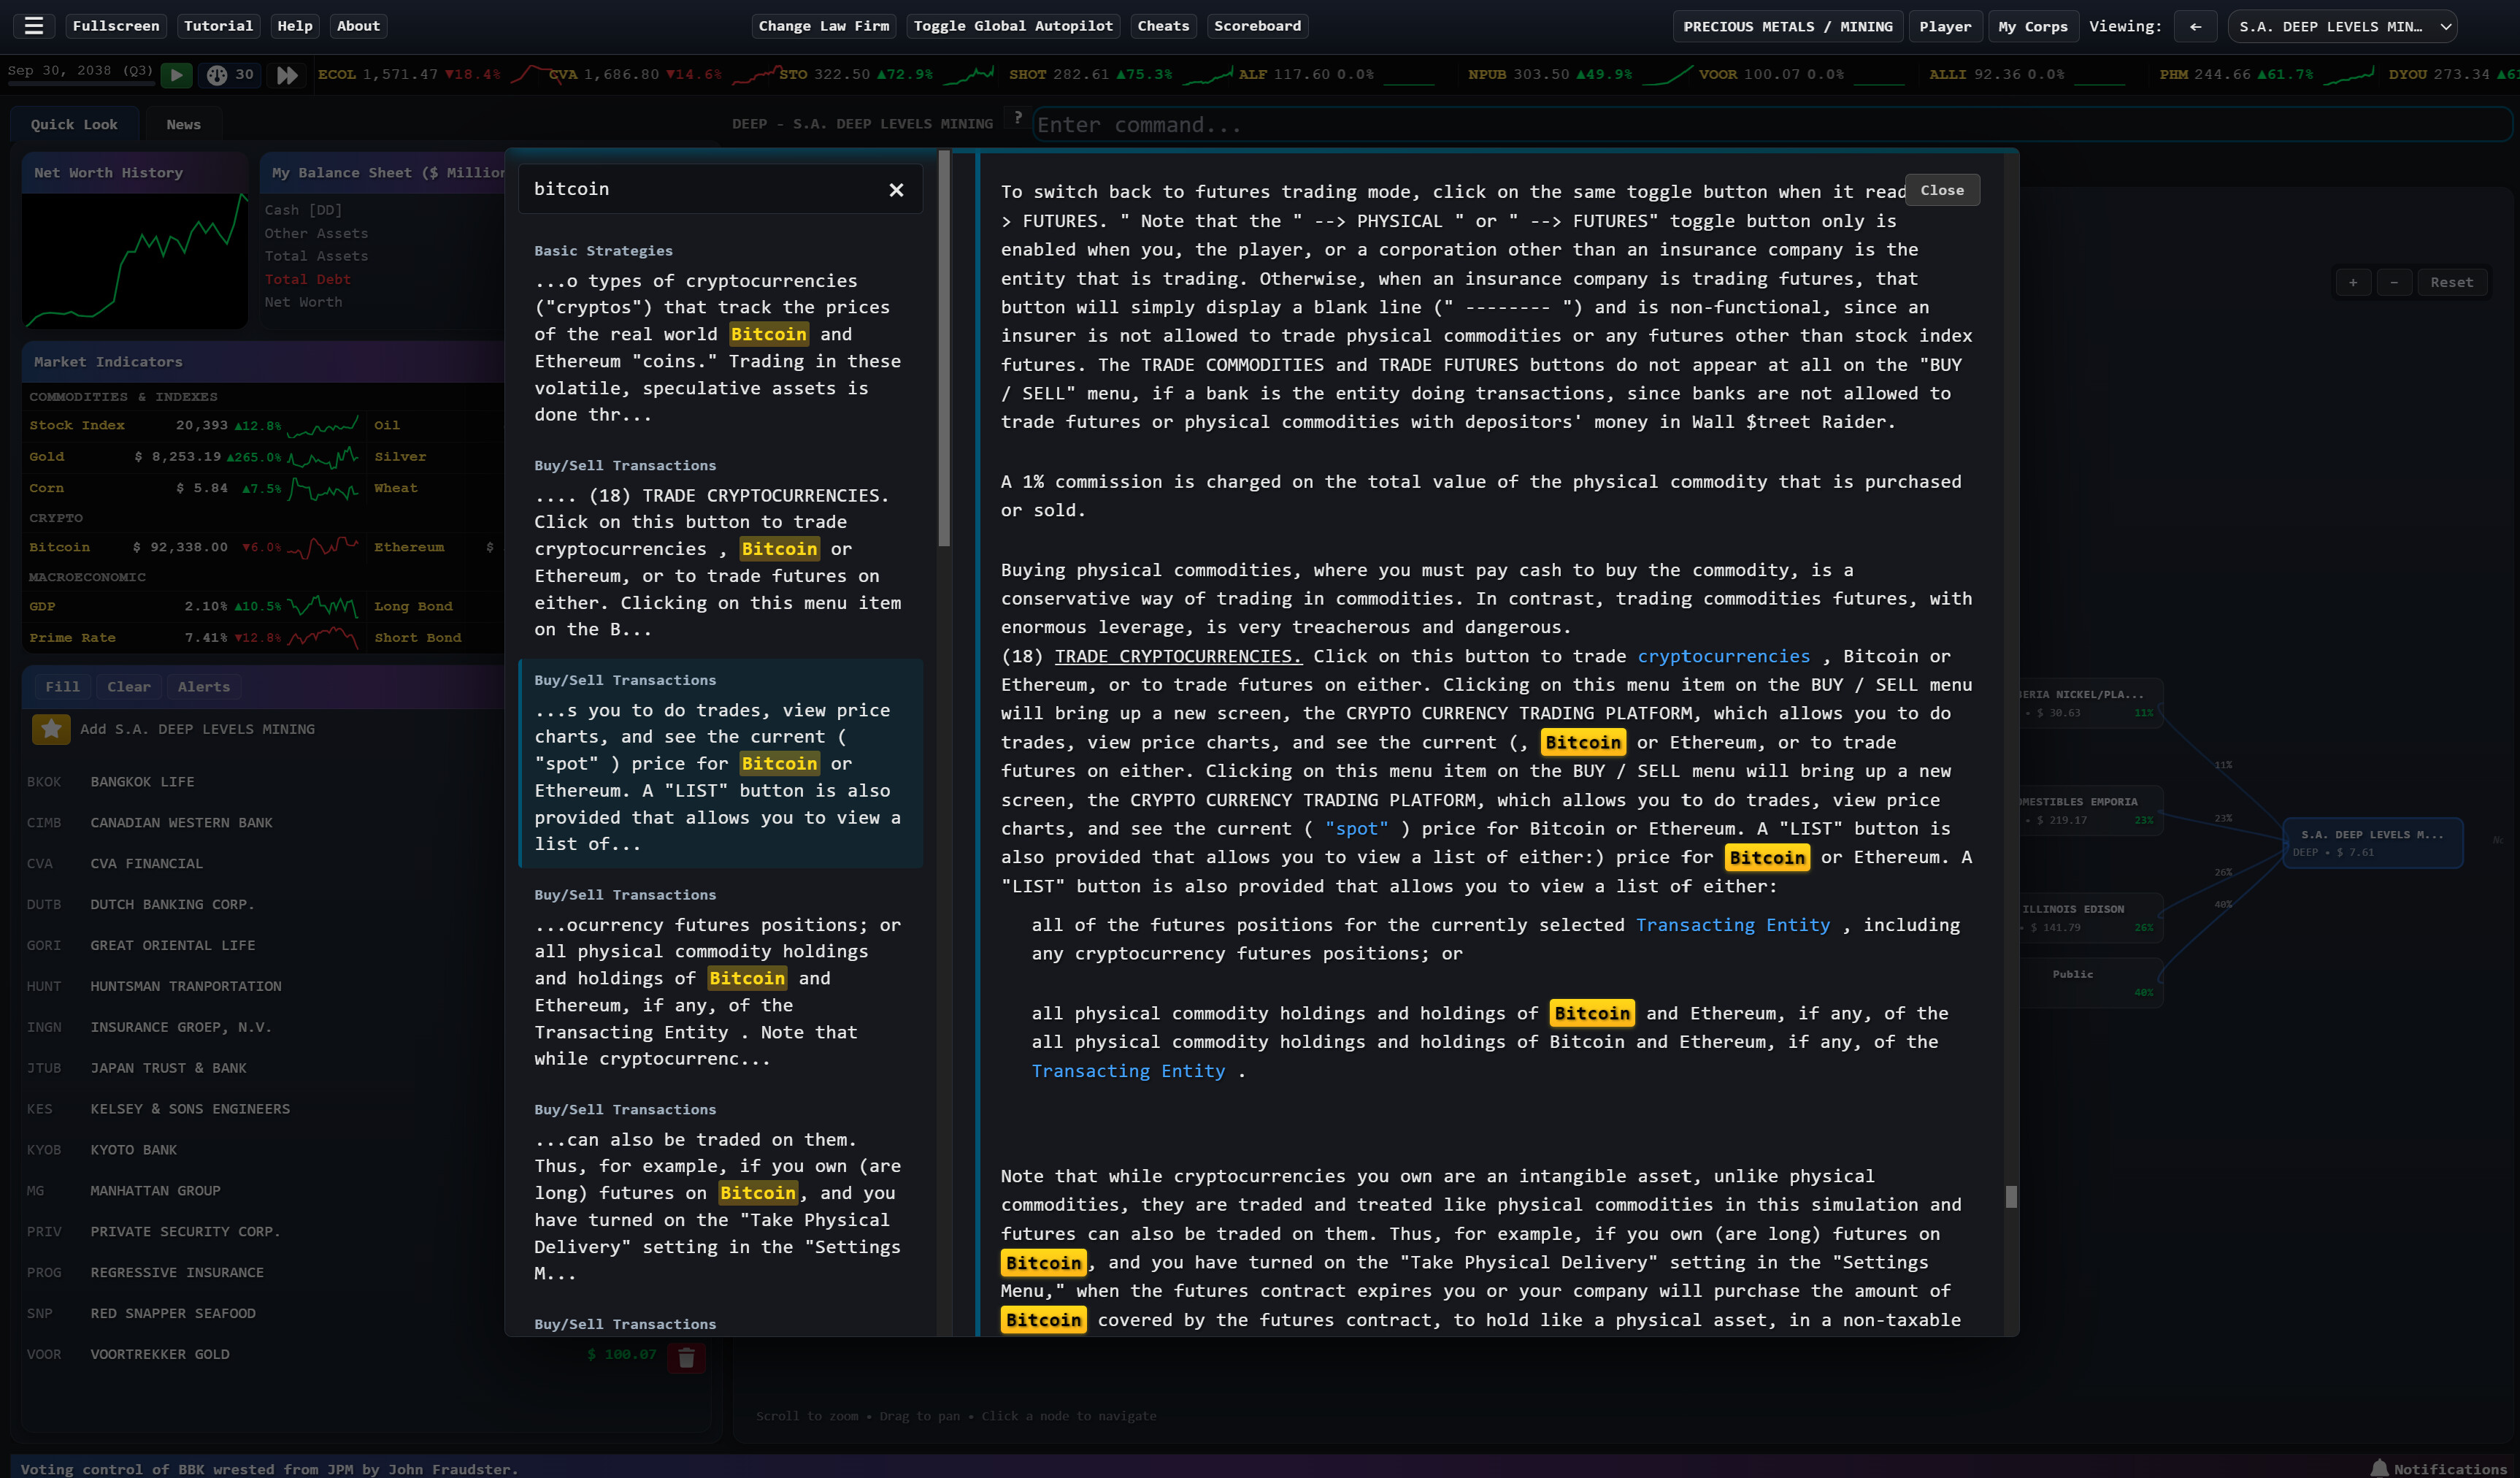This screenshot has height=1478, width=2520.
Task: Open the Viewing company dropdown
Action: pos(2342,26)
